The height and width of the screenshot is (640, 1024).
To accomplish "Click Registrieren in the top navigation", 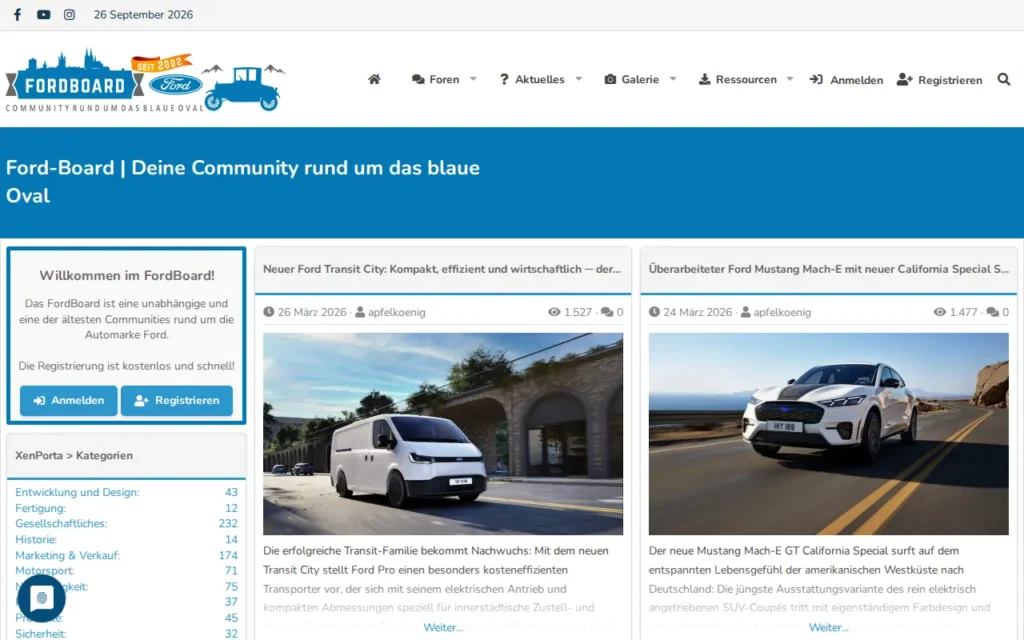I will [940, 80].
